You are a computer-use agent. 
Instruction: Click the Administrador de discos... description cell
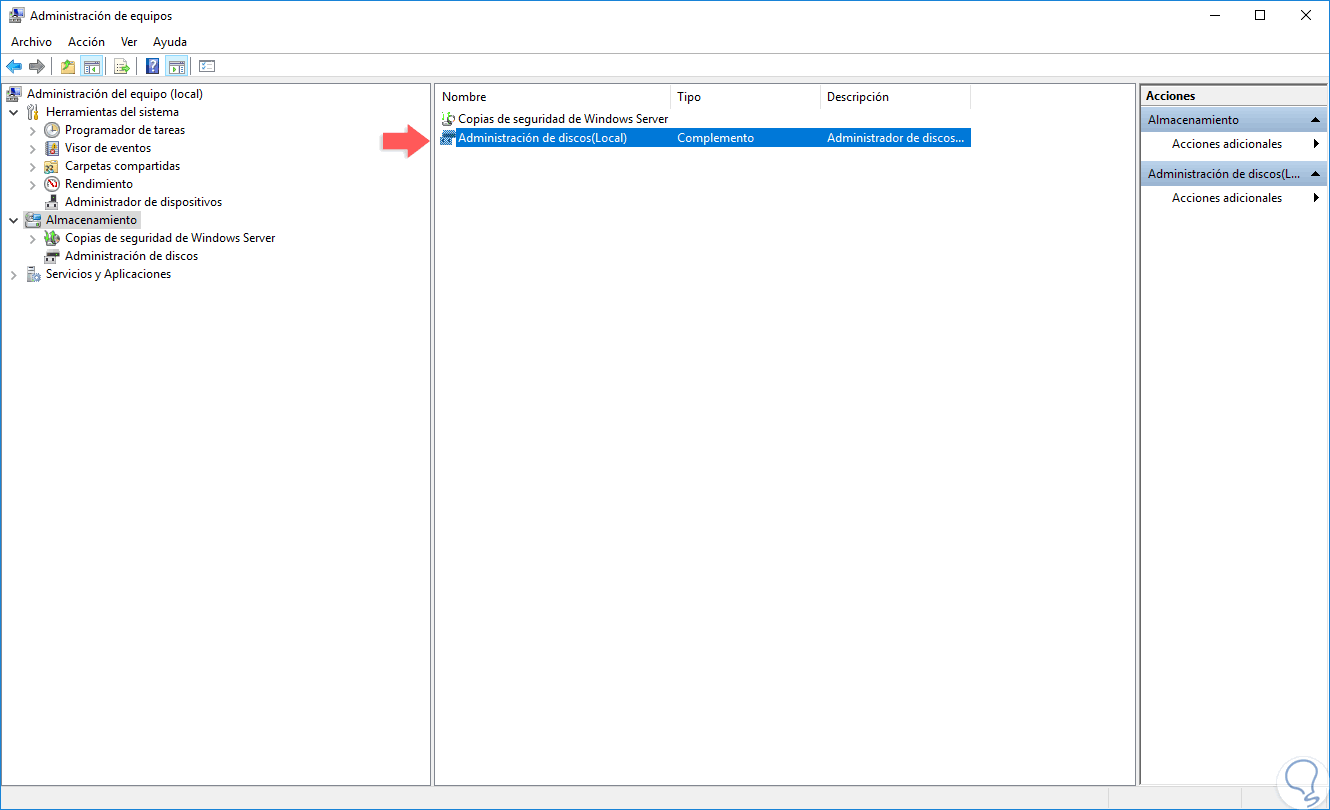pos(897,138)
